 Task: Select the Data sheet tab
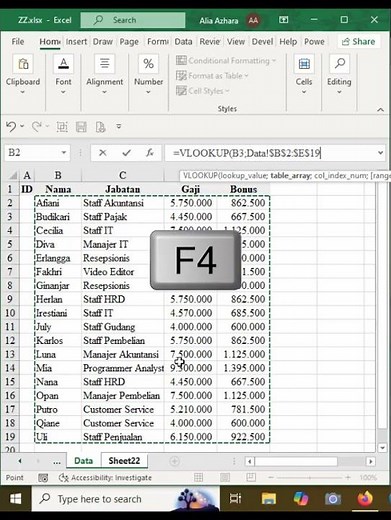[x=83, y=461]
